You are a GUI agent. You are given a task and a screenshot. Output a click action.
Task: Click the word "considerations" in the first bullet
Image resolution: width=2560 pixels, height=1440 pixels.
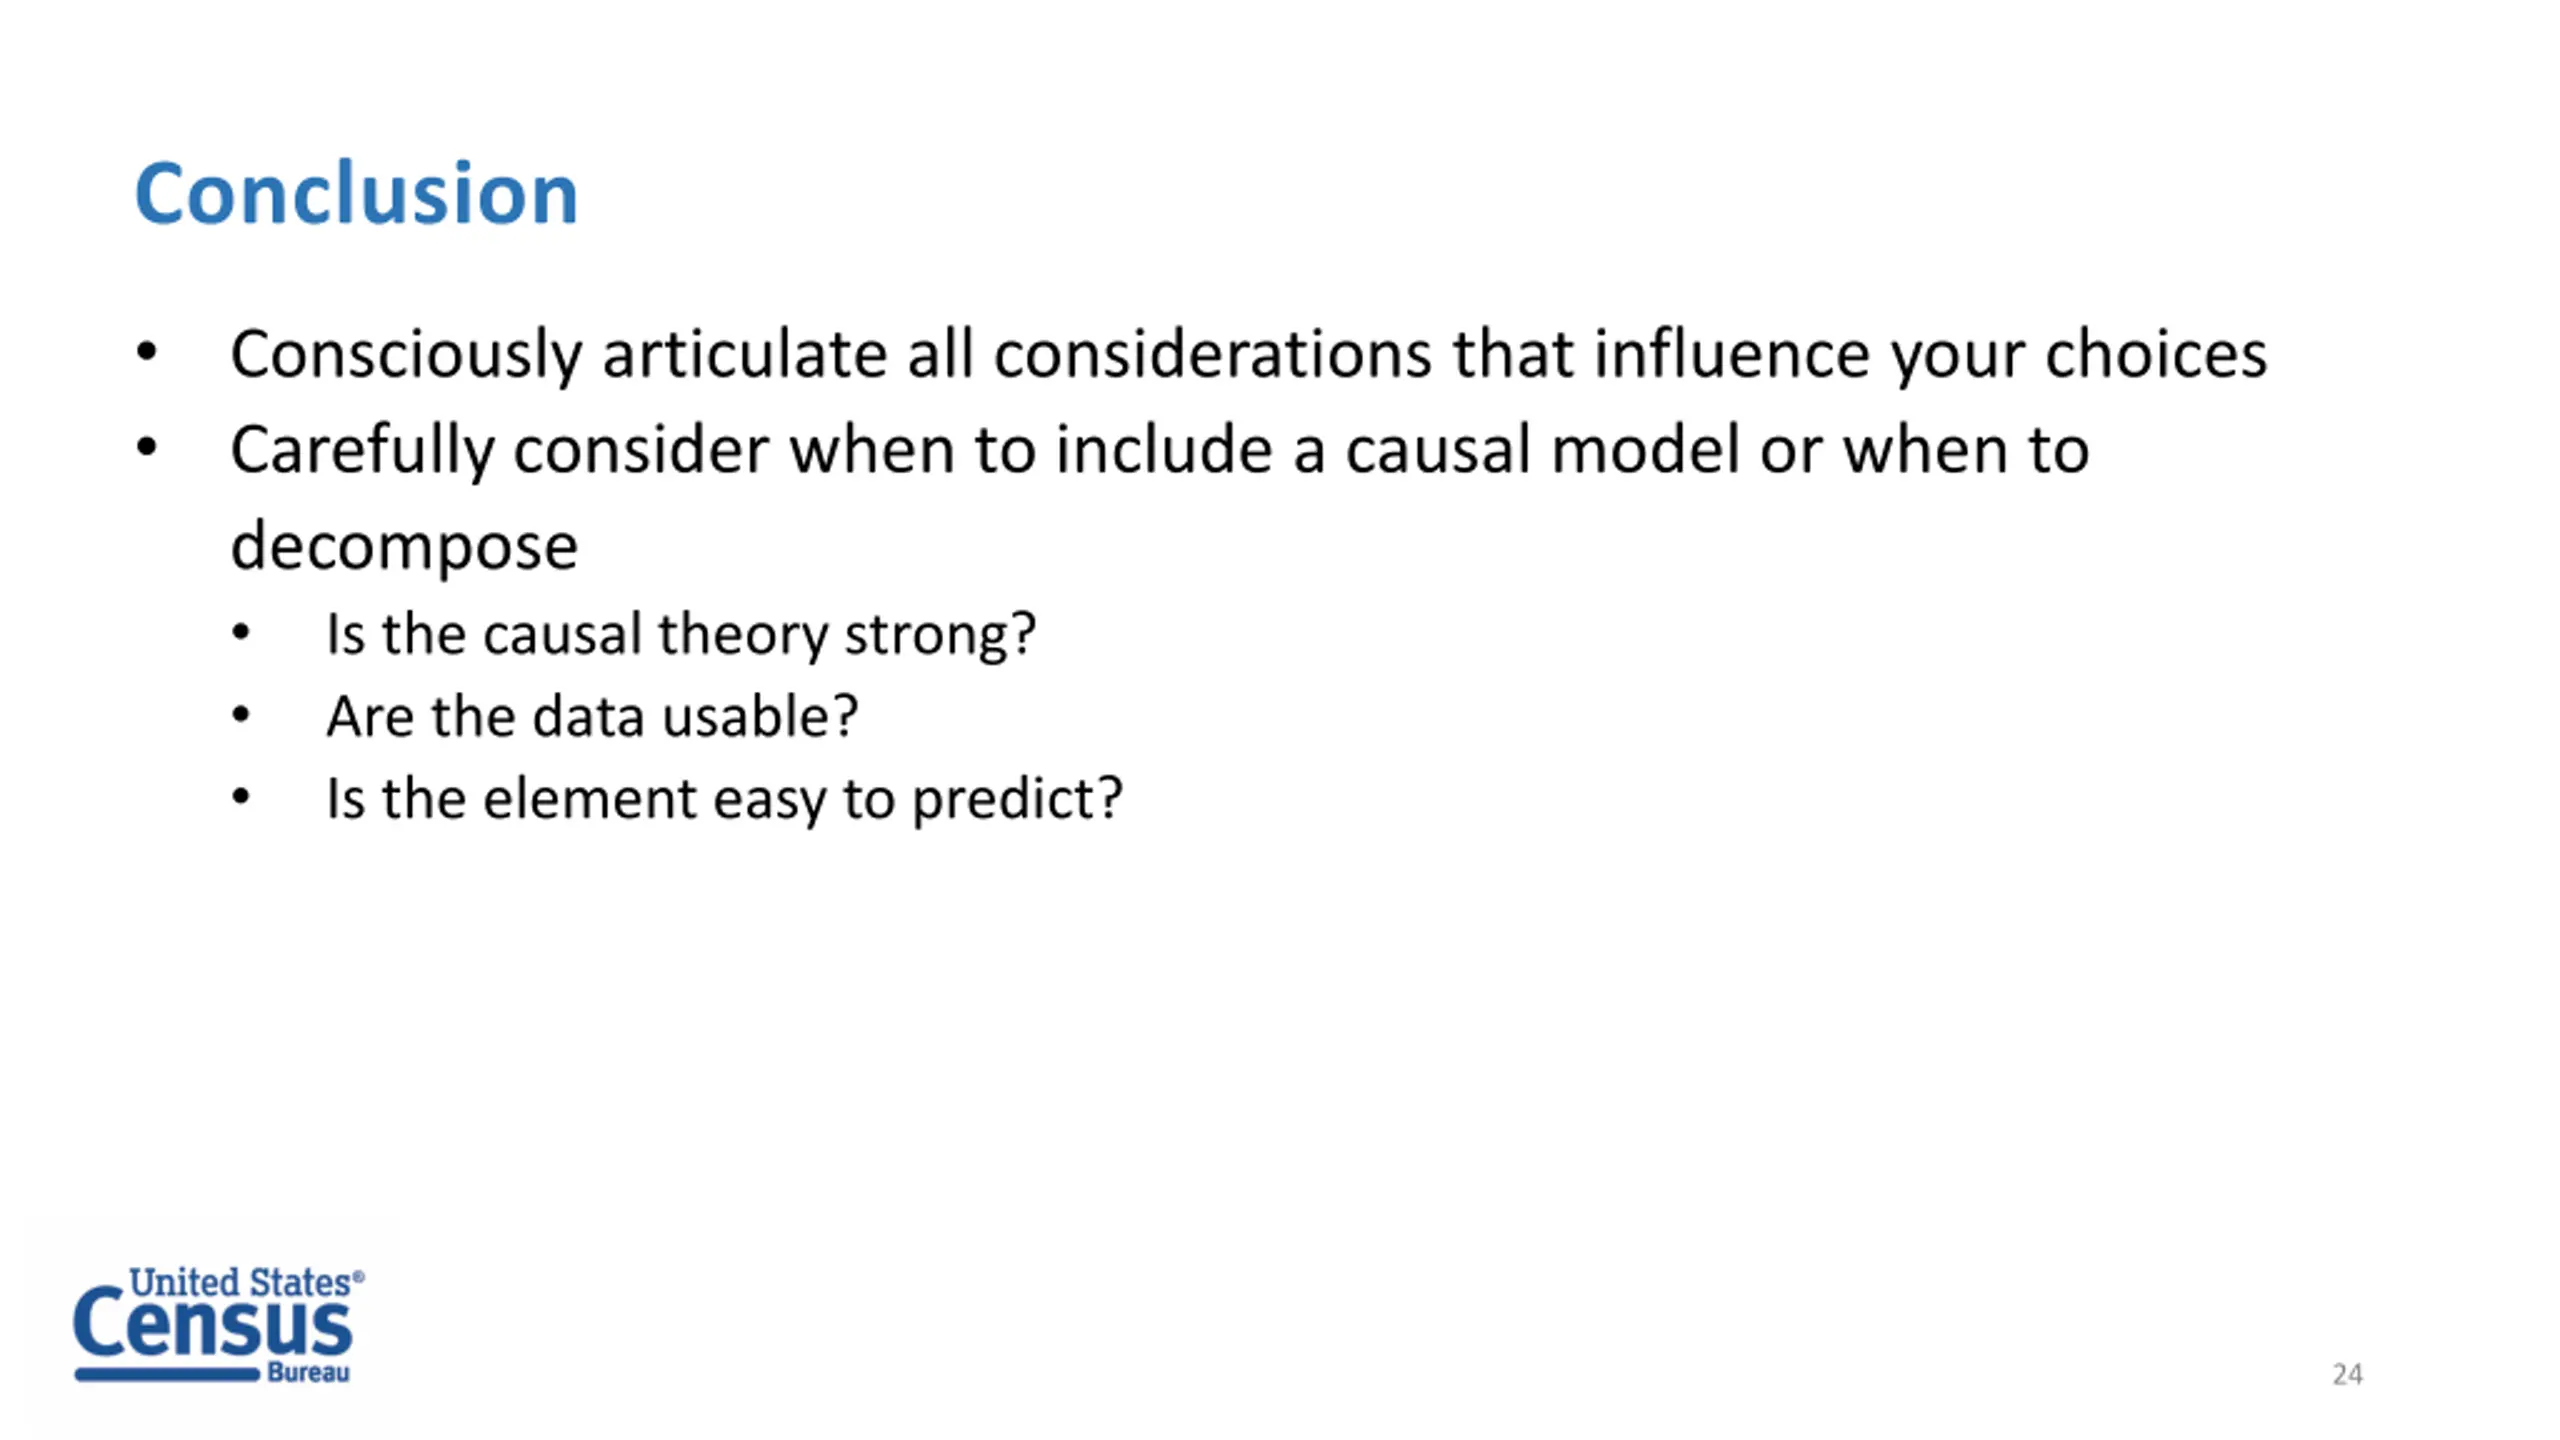tap(1213, 353)
